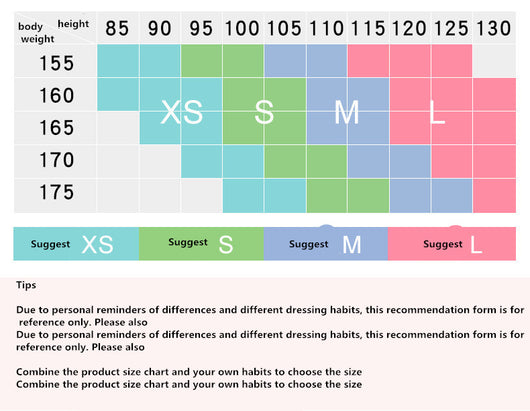Click the pink cell at row 175, column 130

[x=495, y=196]
